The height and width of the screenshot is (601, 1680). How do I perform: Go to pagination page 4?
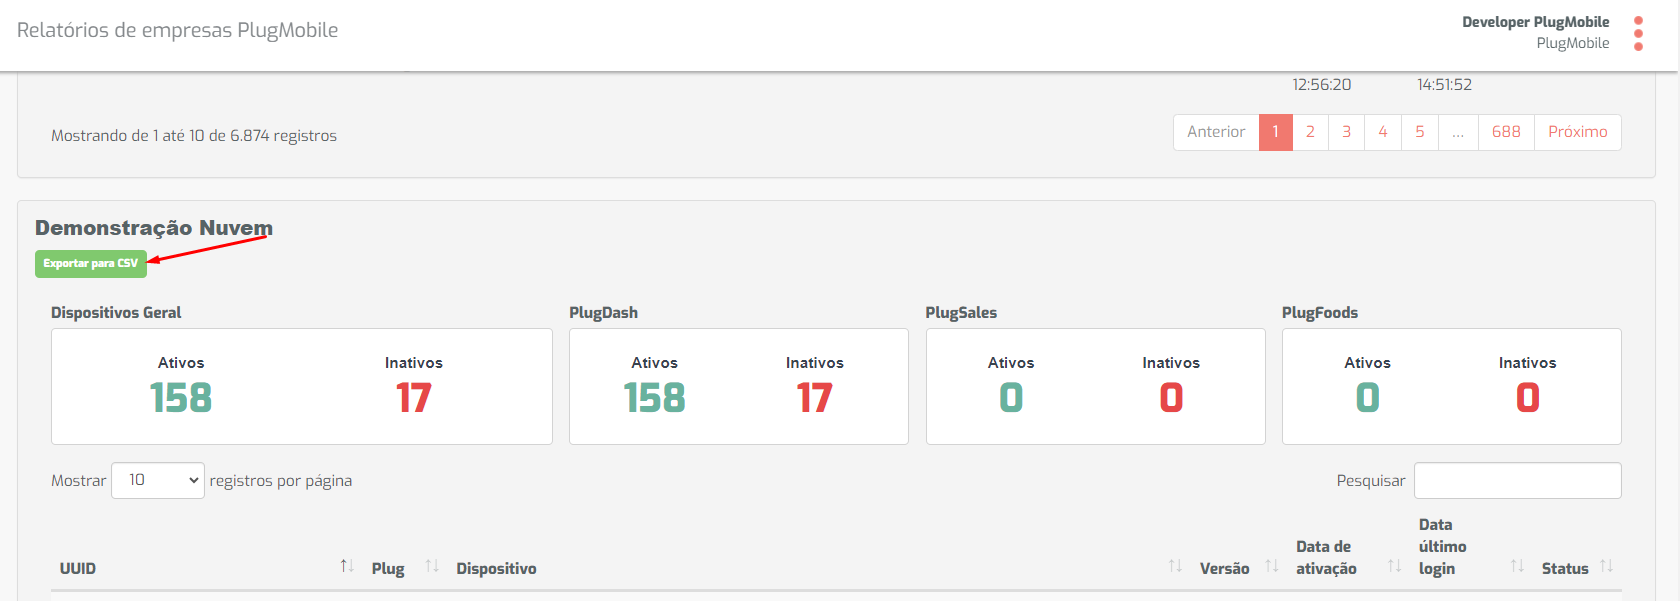(x=1383, y=132)
